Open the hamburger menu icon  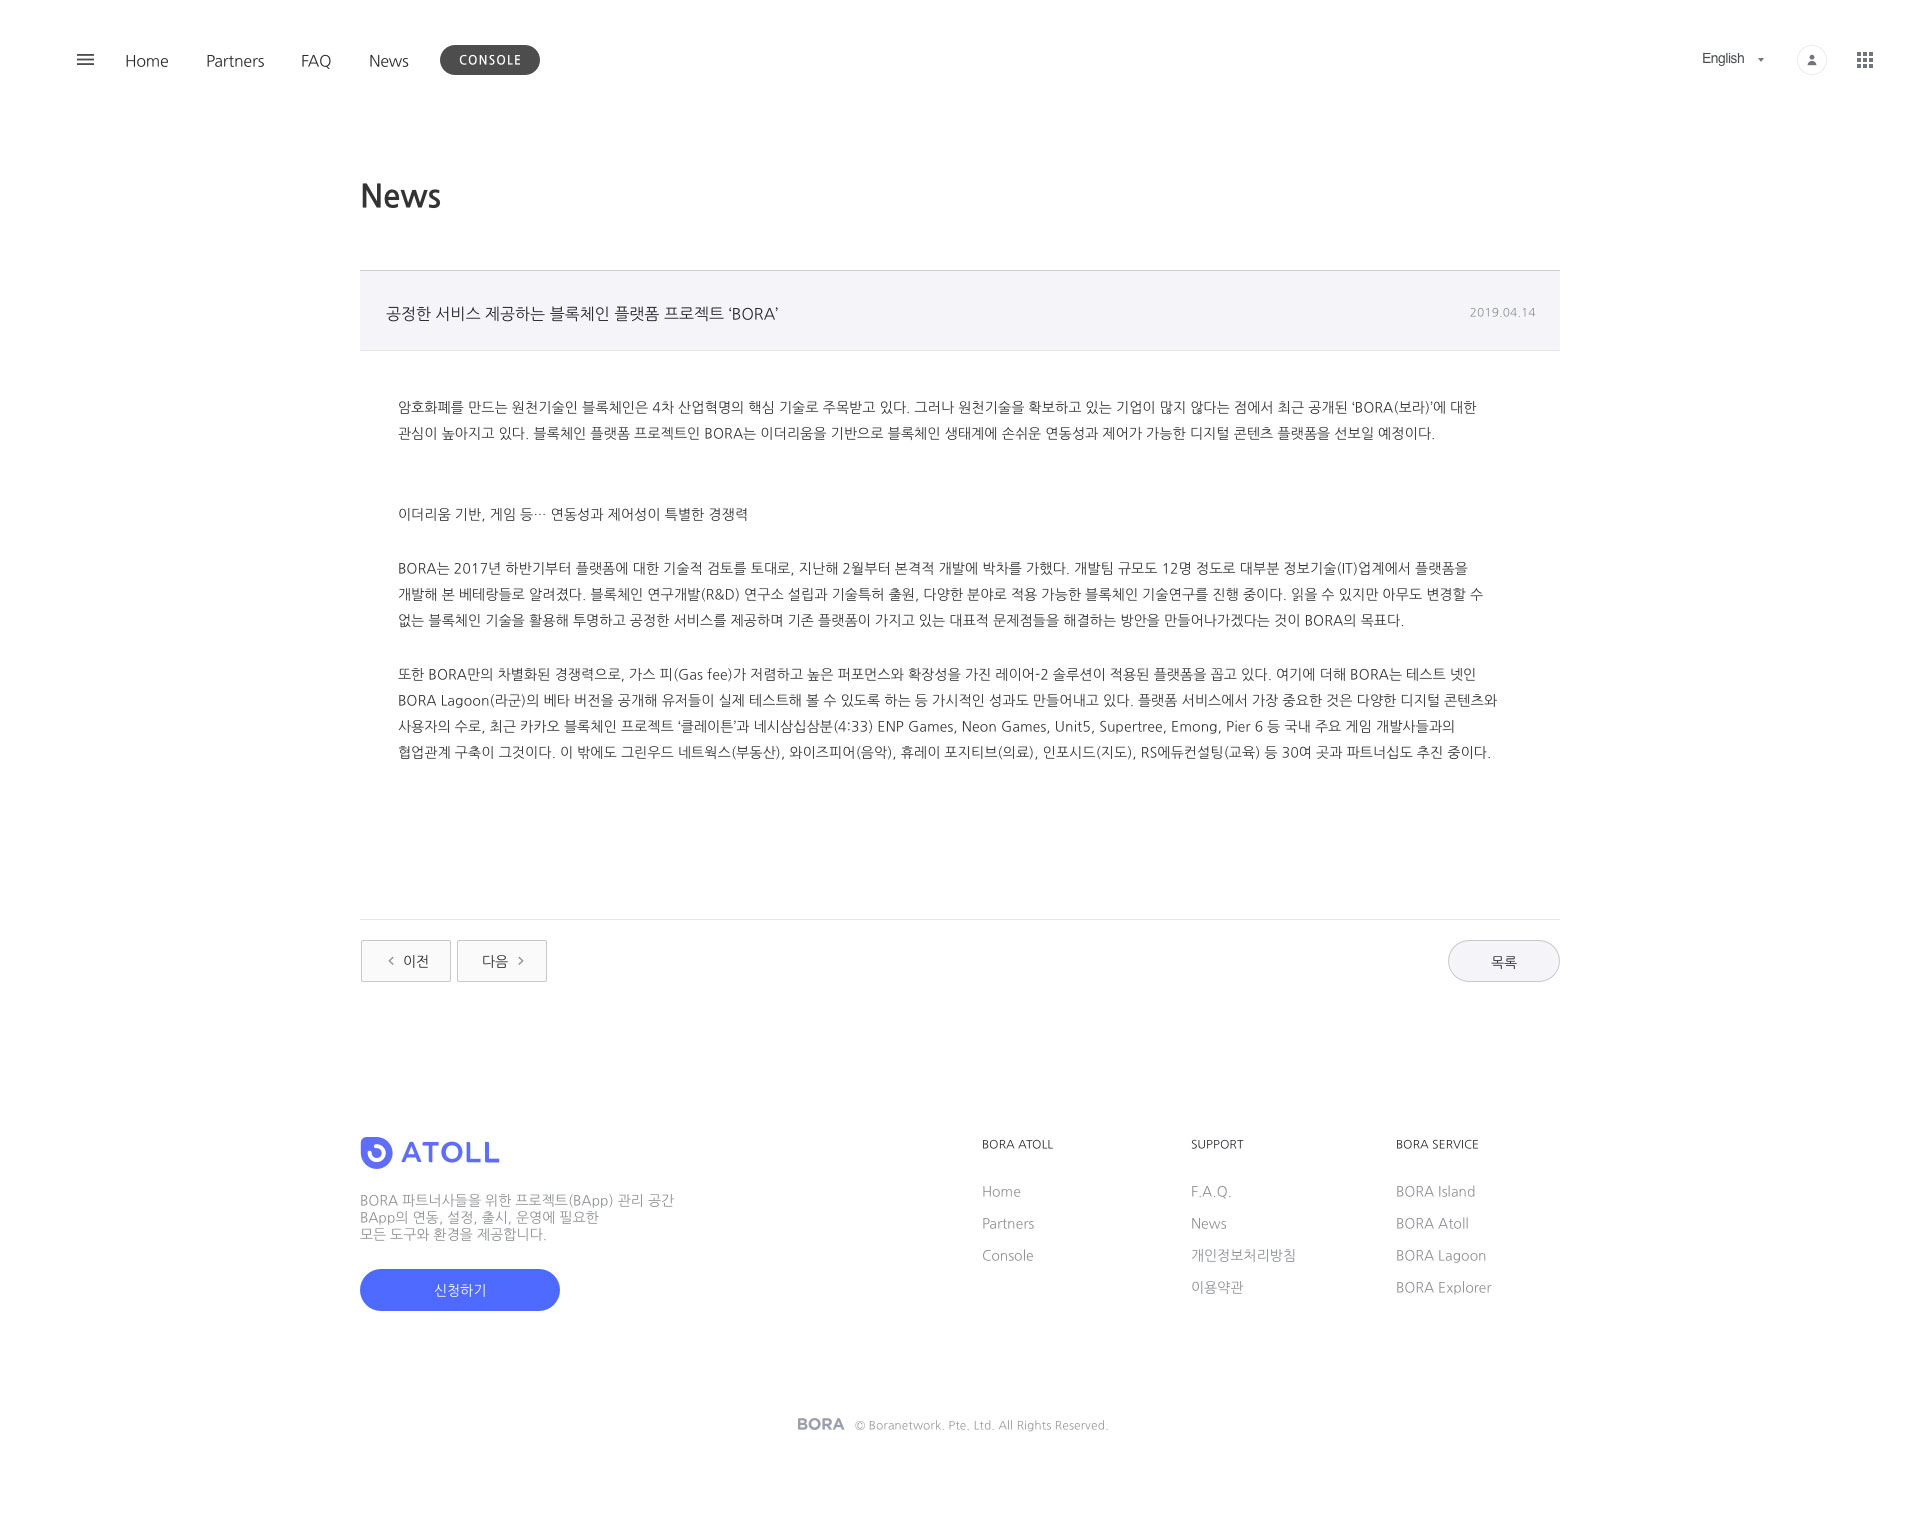click(x=85, y=60)
